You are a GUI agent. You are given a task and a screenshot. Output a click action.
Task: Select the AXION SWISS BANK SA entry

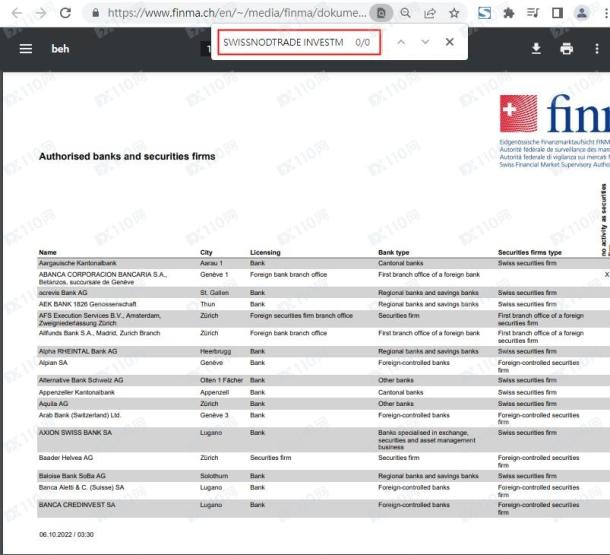click(x=75, y=432)
